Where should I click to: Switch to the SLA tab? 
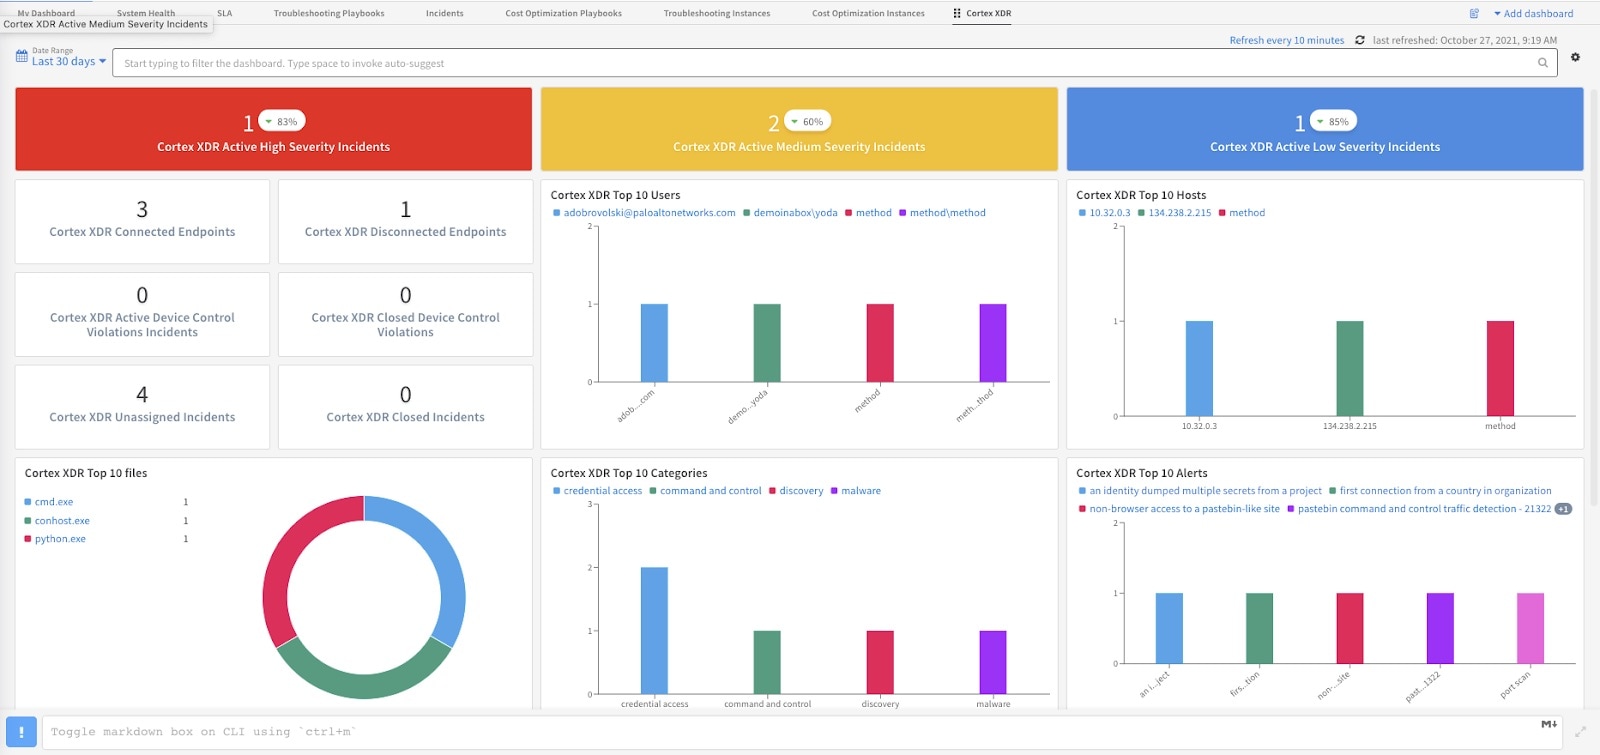coord(224,13)
